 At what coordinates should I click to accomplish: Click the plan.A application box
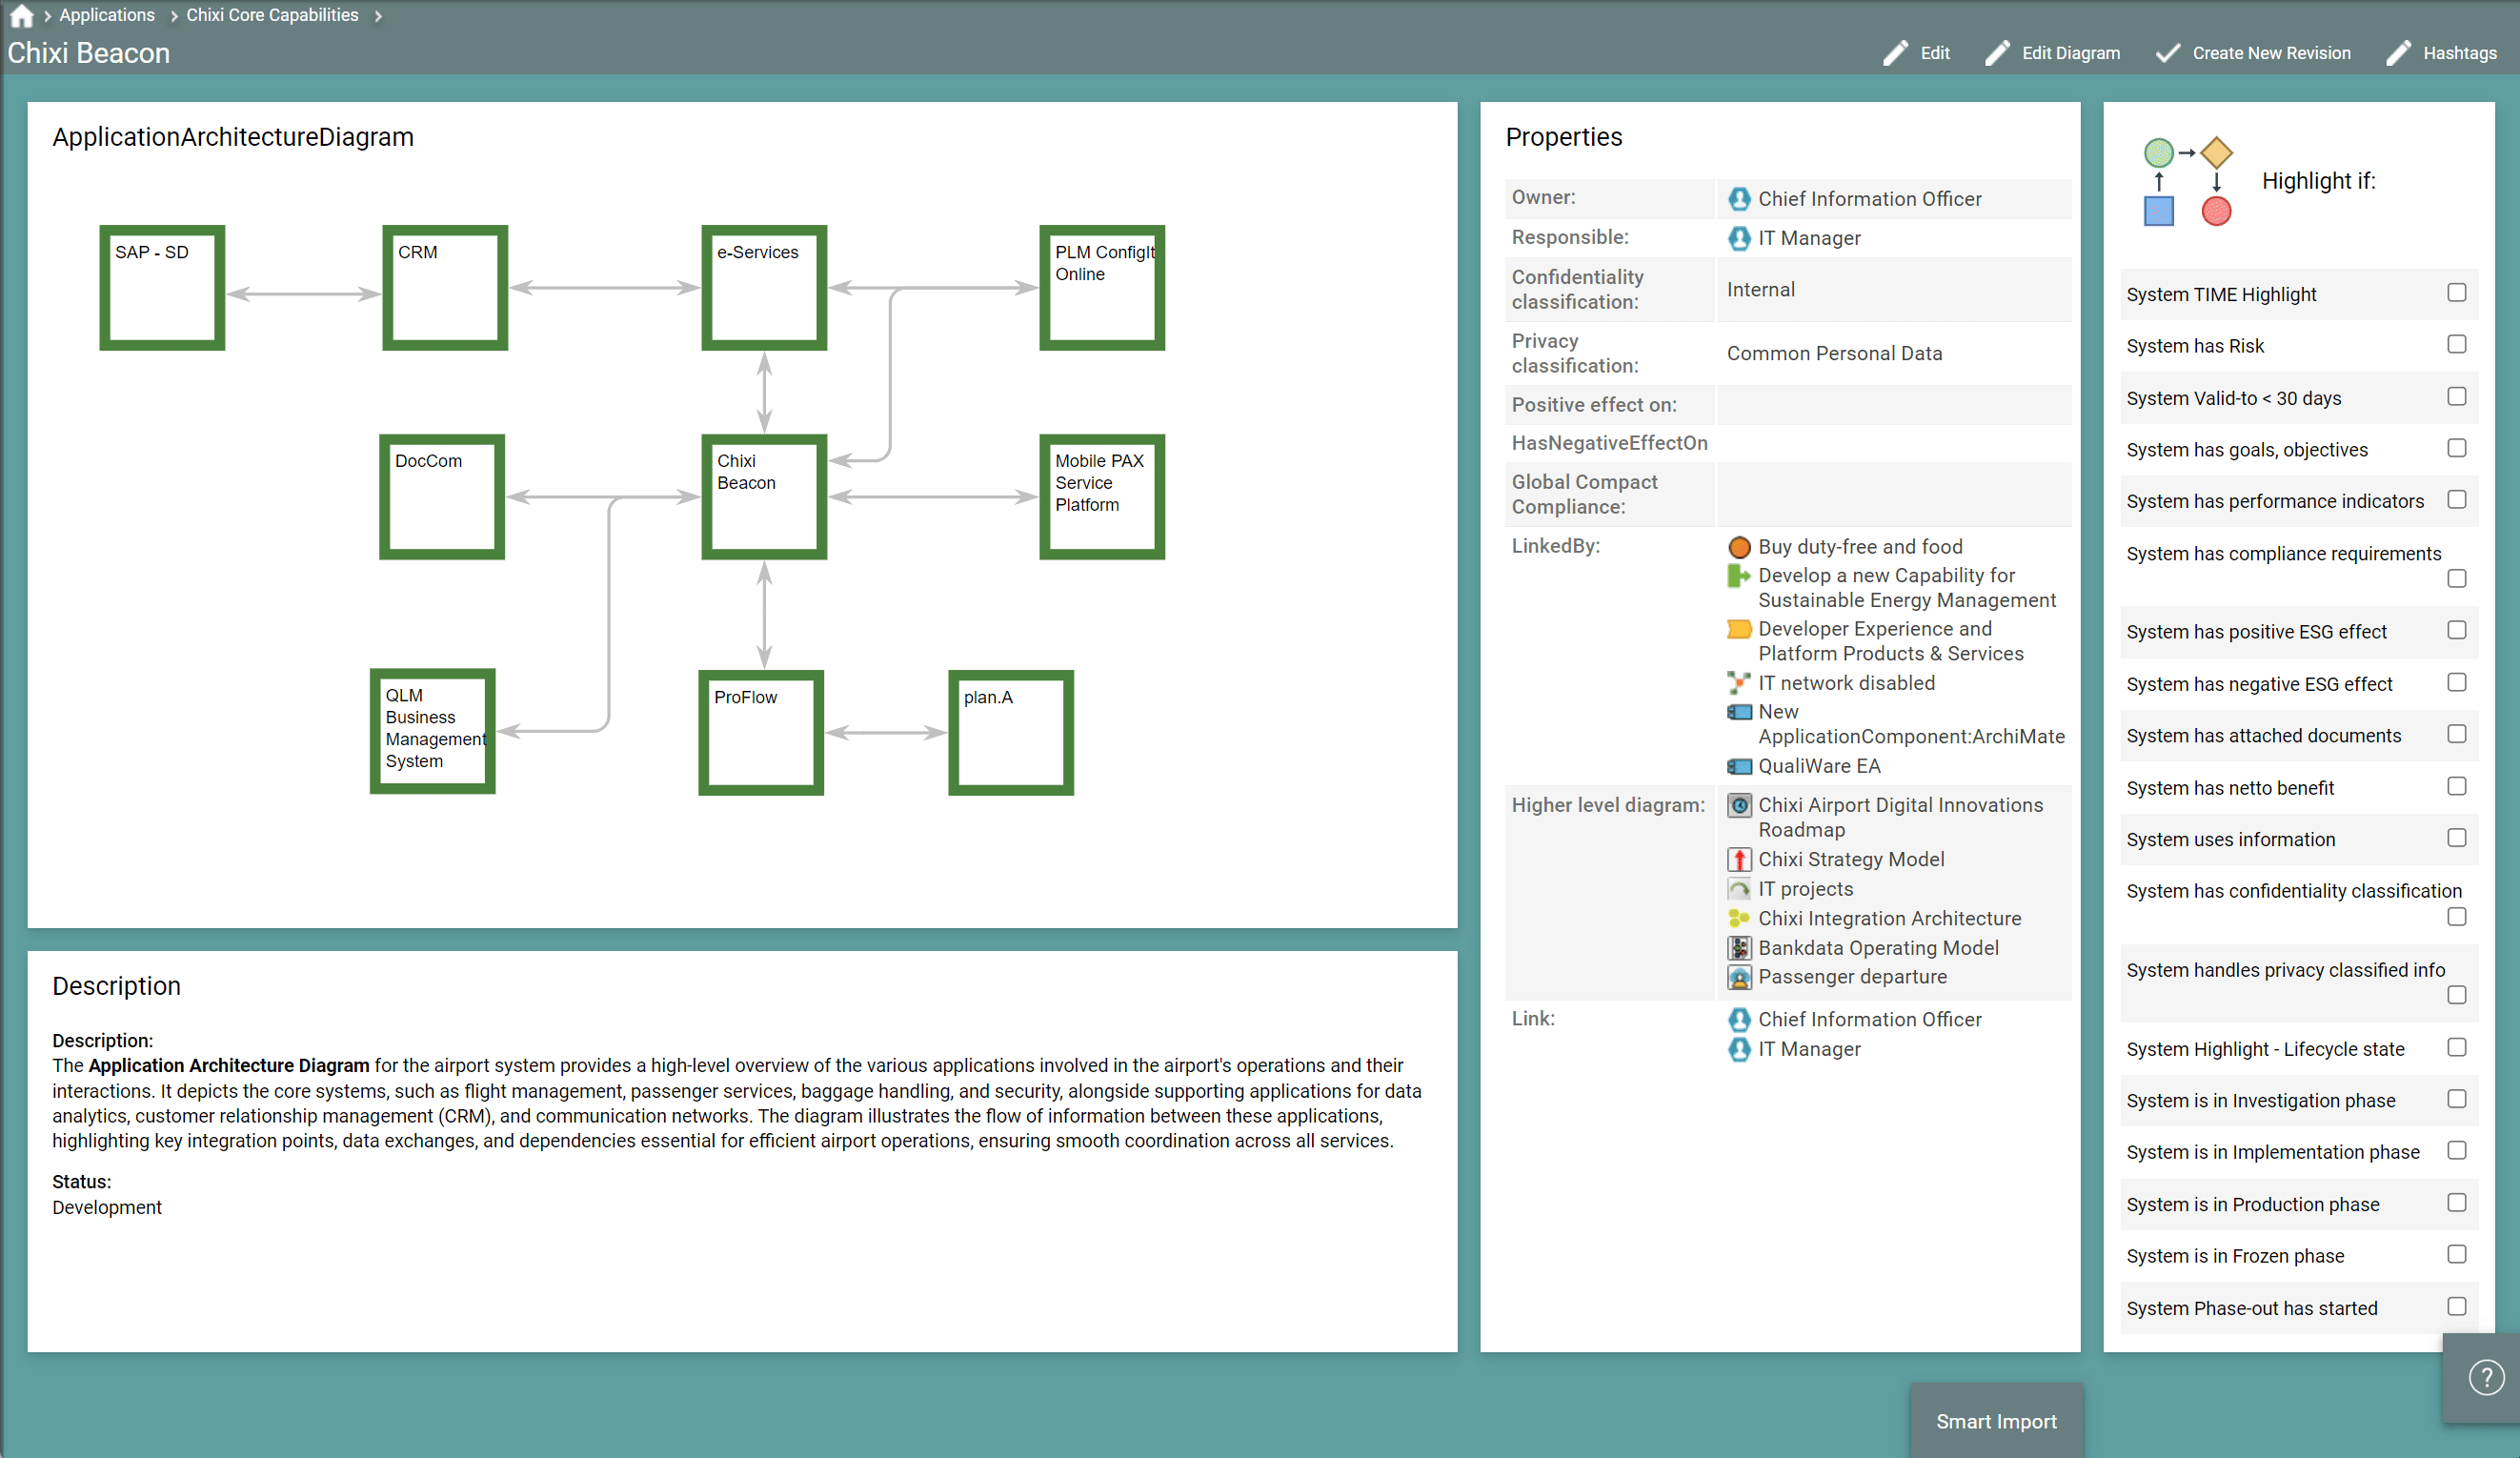click(x=1011, y=733)
